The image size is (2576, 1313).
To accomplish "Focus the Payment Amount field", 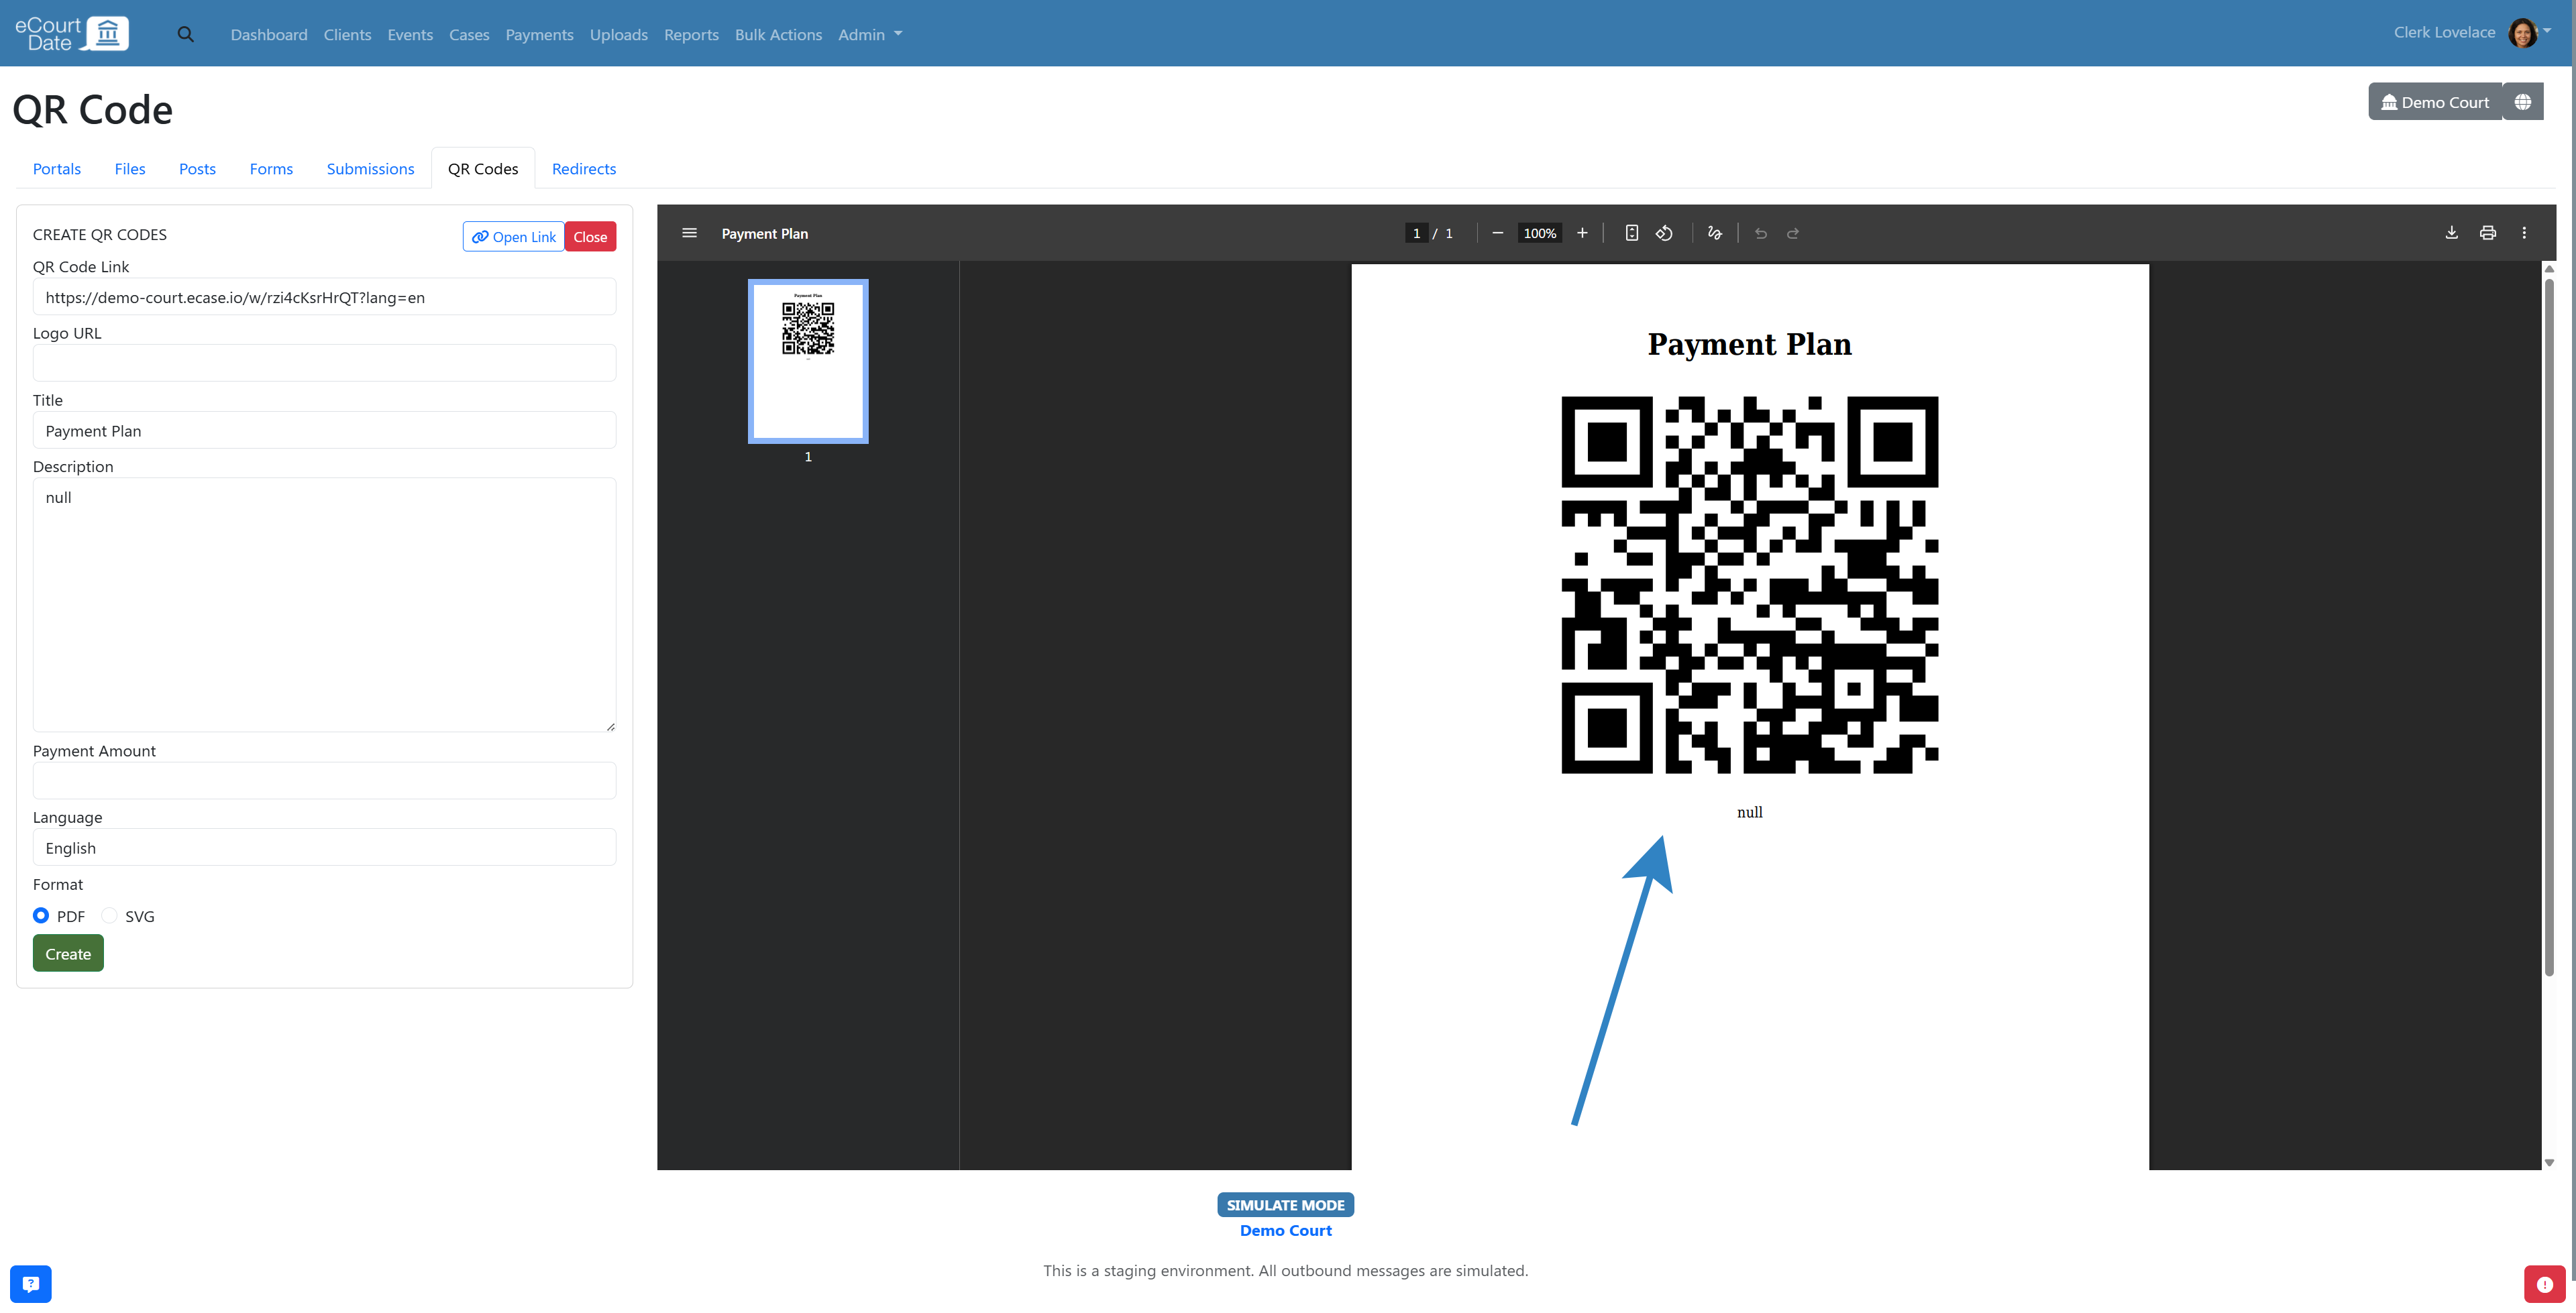I will 324,780.
